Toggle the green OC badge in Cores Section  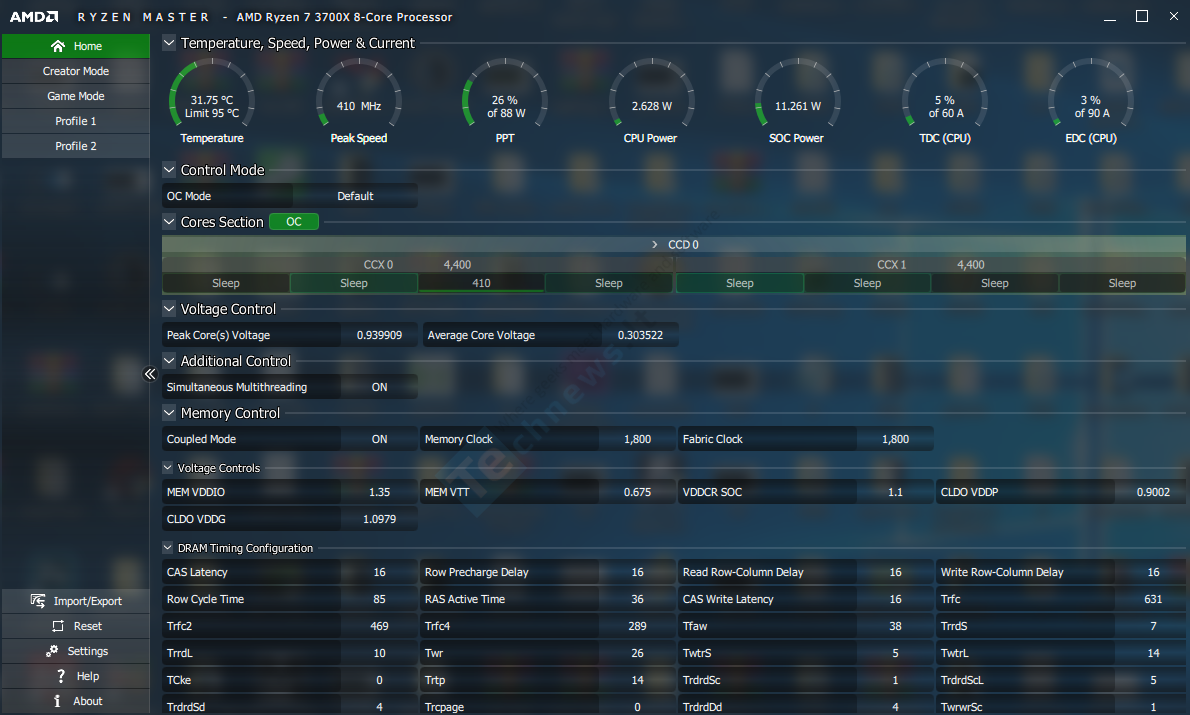pyautogui.click(x=294, y=222)
